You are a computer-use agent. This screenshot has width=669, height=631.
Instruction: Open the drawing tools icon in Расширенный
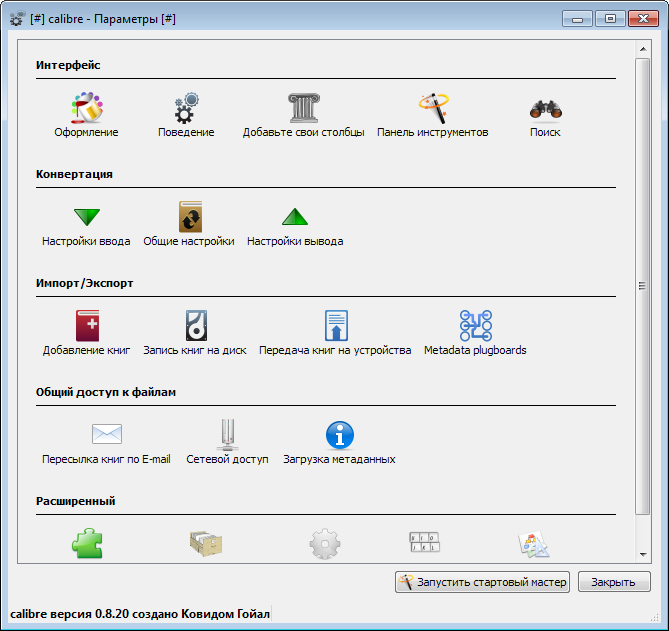[534, 544]
